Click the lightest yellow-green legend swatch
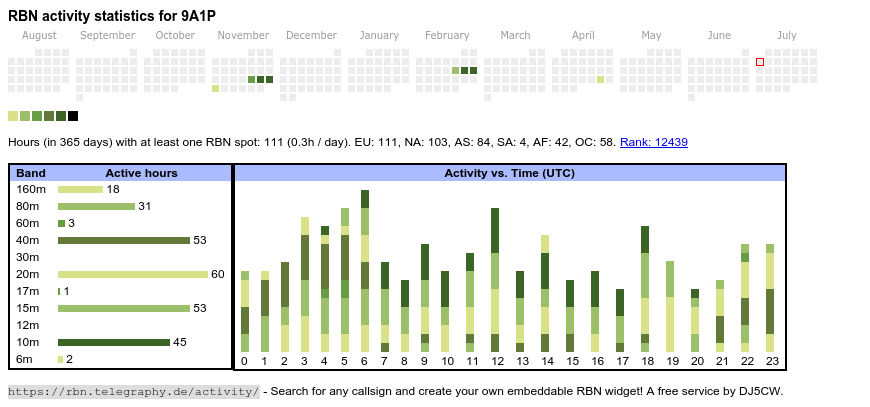870x407 pixels. [x=13, y=116]
